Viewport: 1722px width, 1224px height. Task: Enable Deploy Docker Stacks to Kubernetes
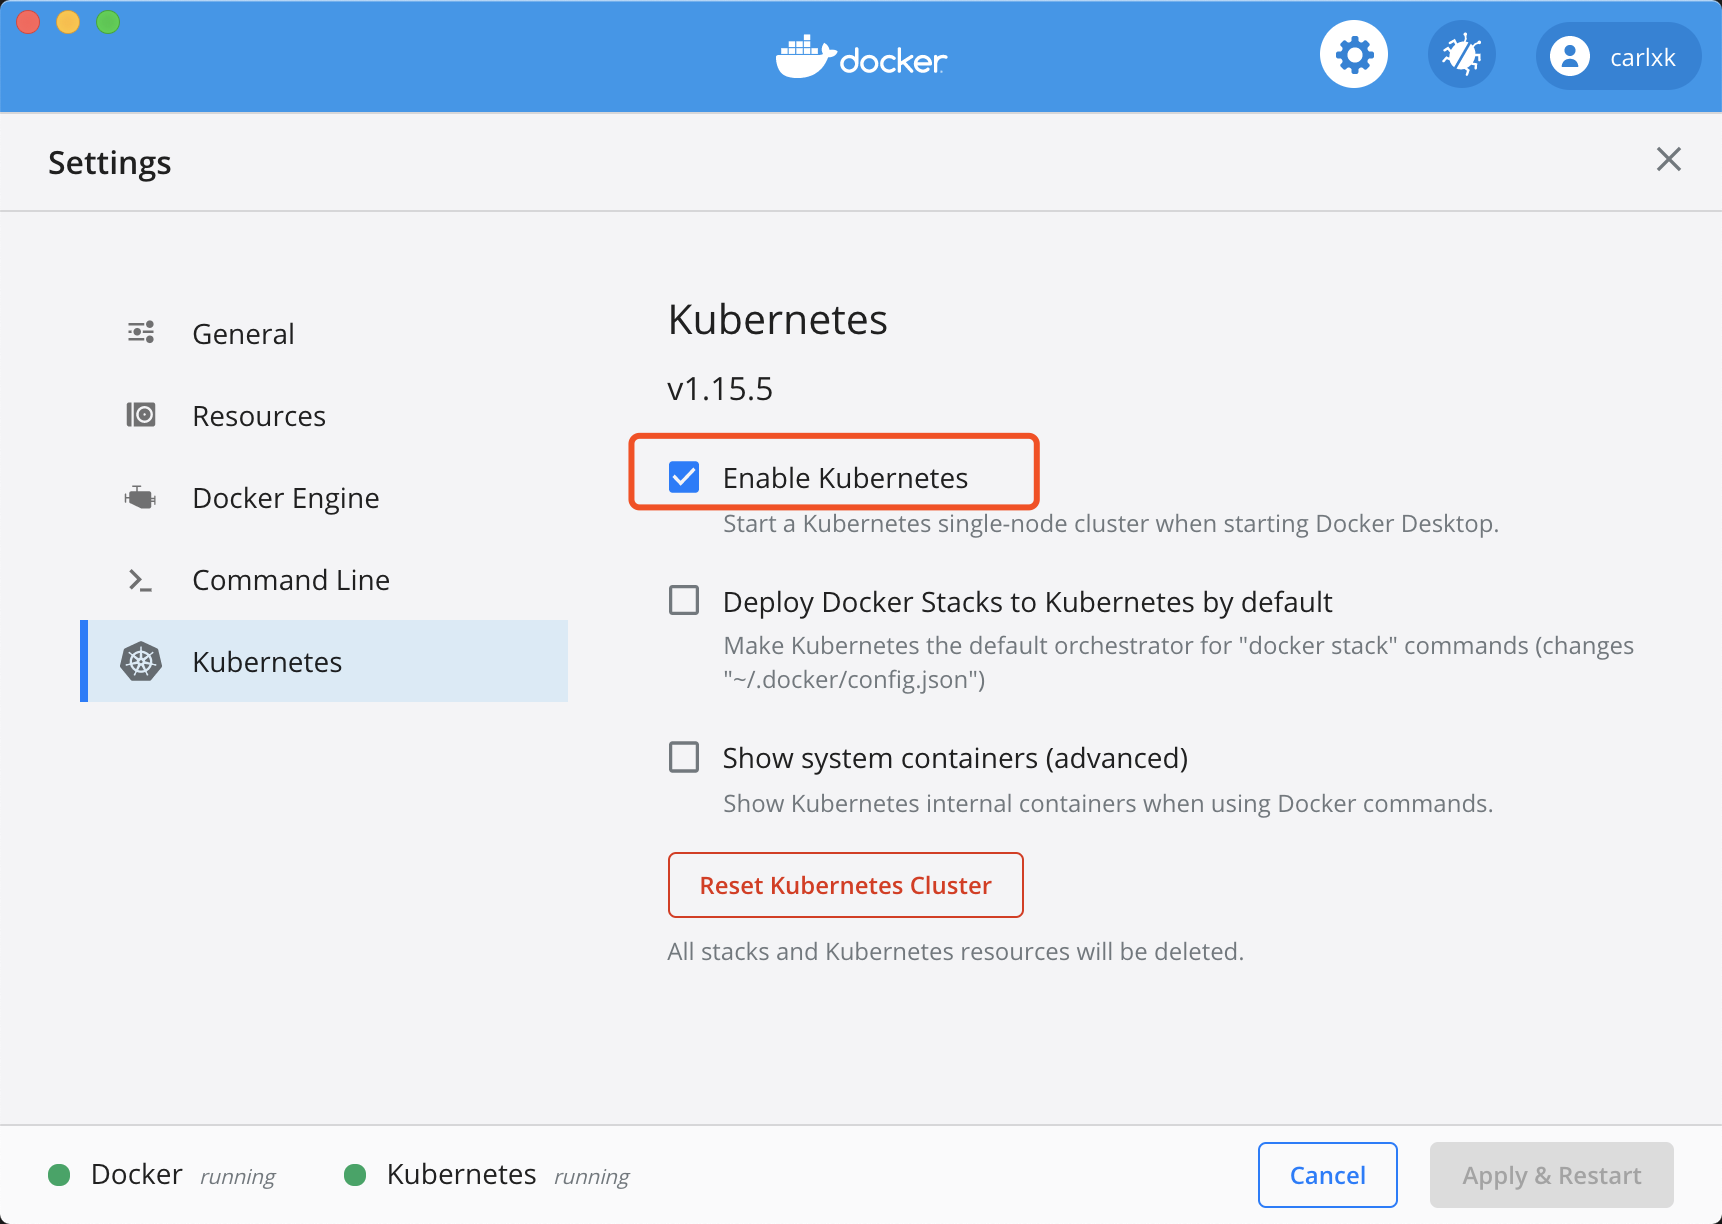point(684,600)
